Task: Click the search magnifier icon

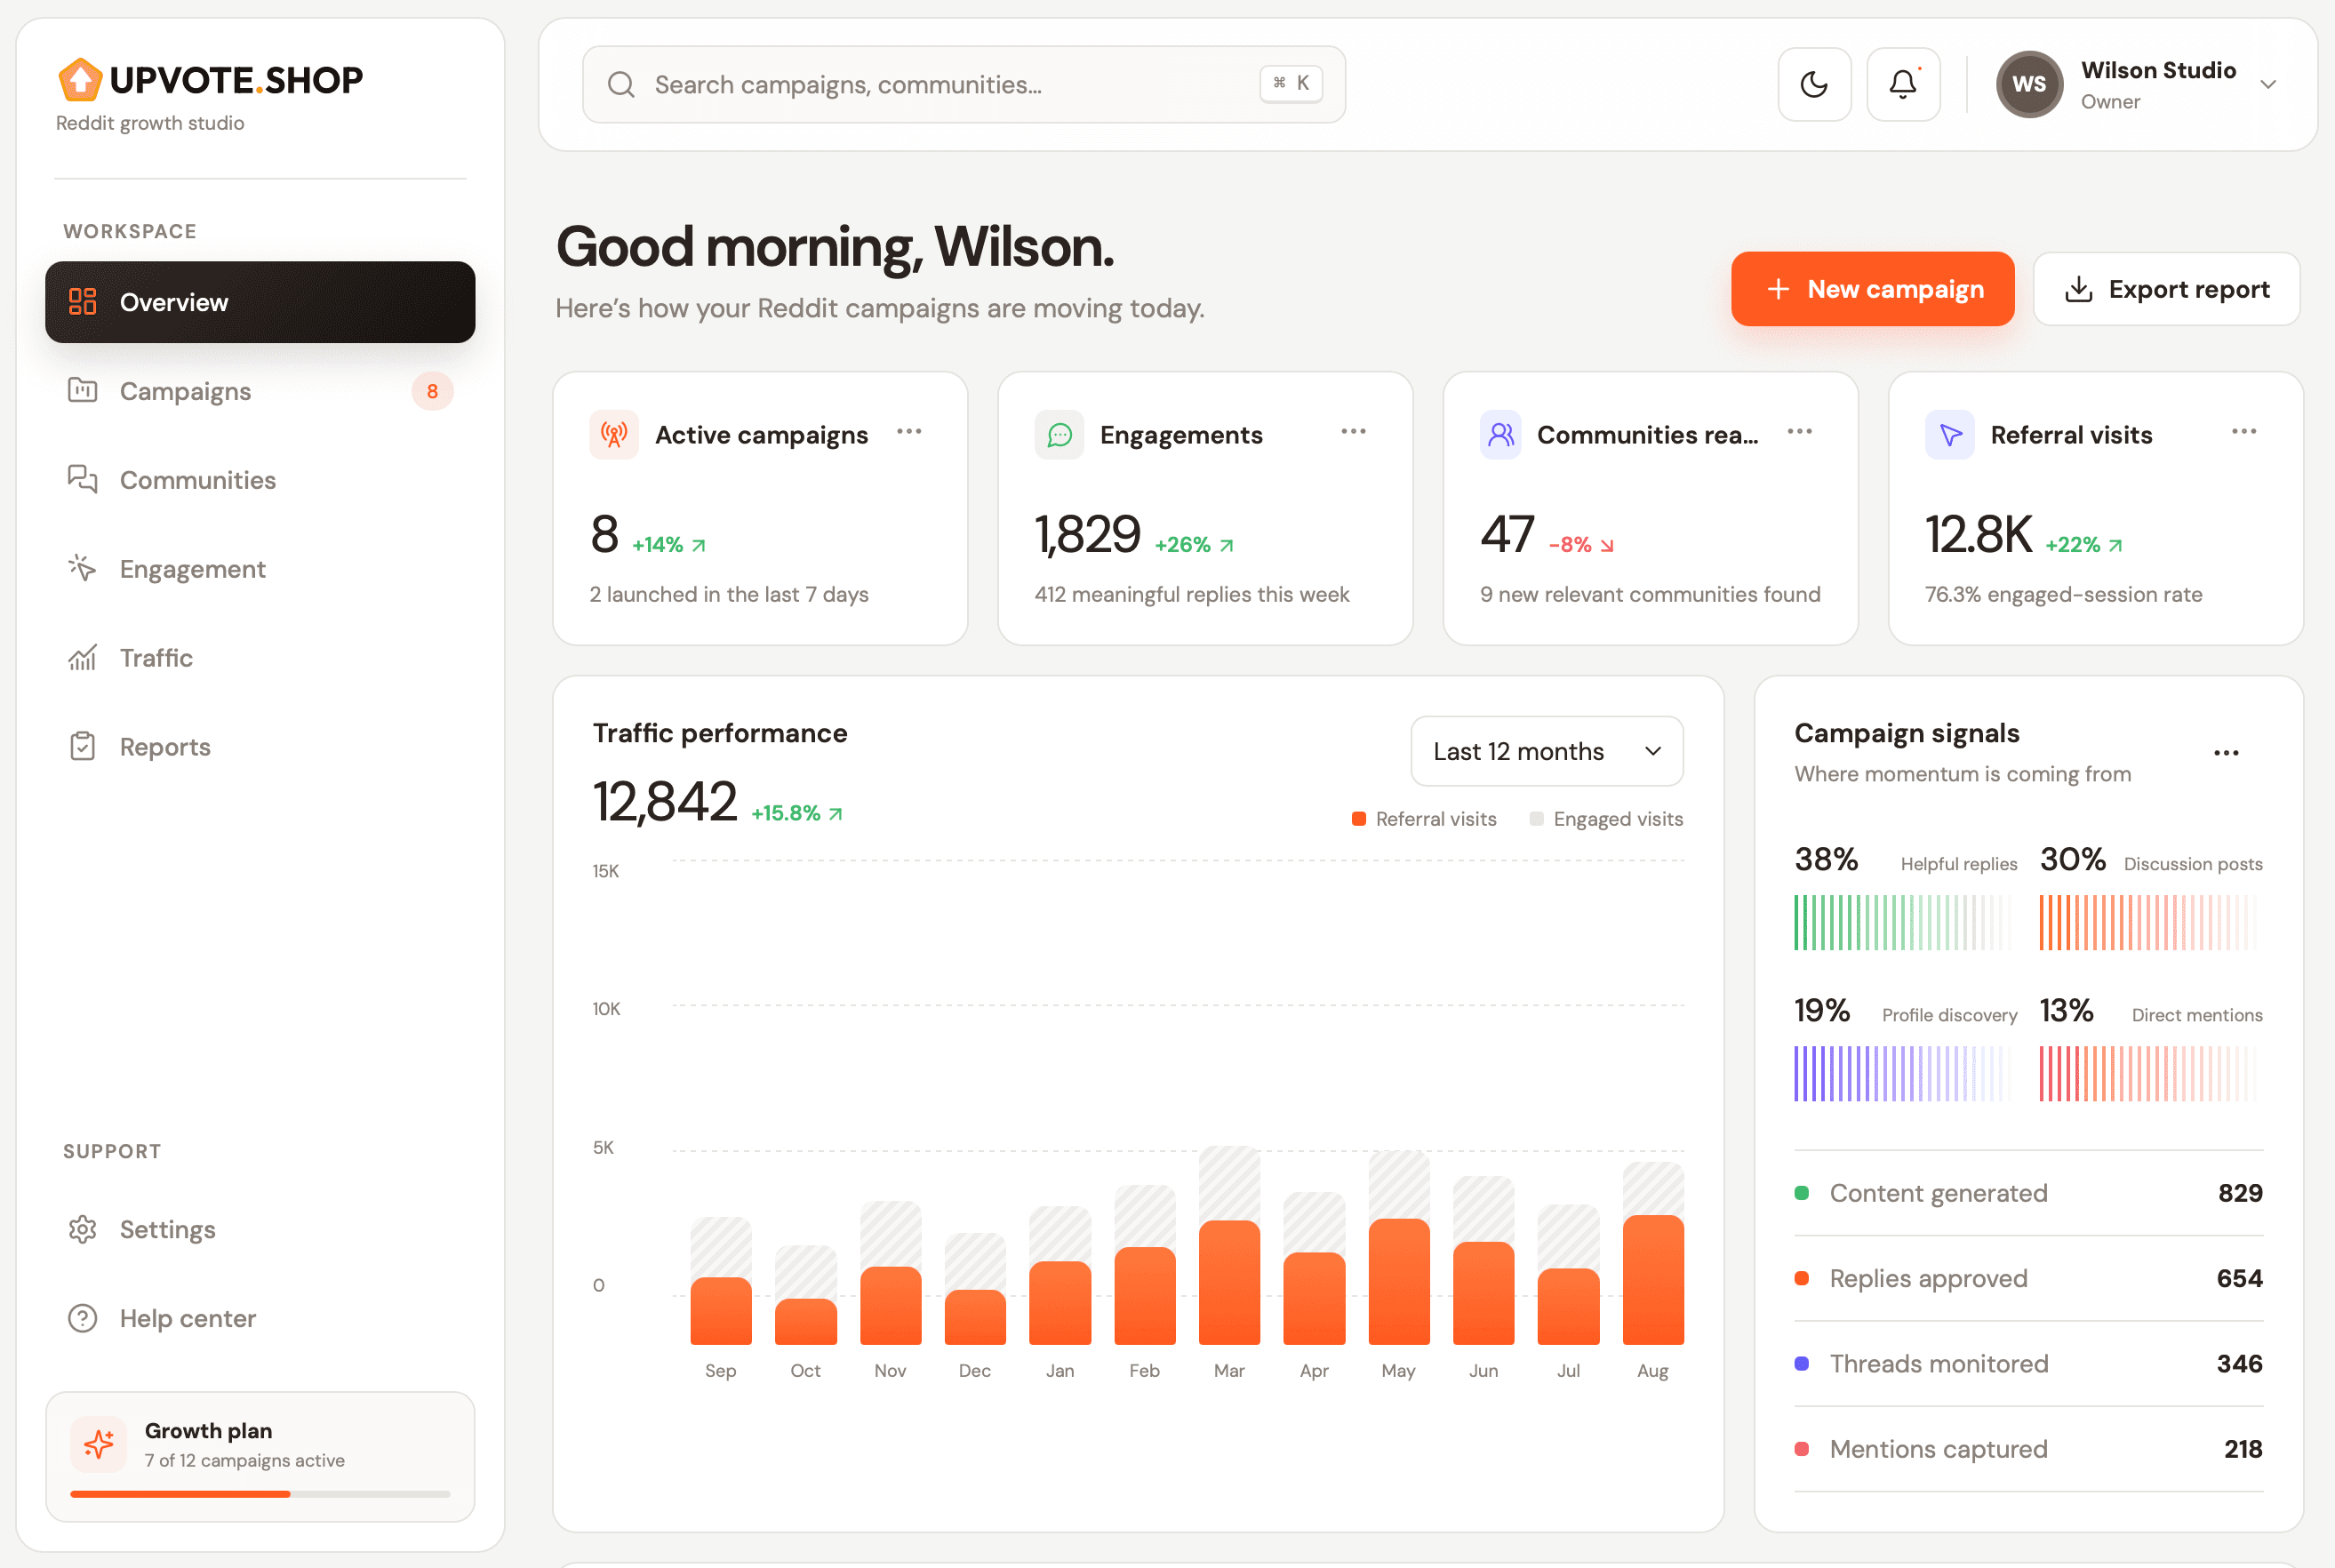Action: click(x=621, y=85)
